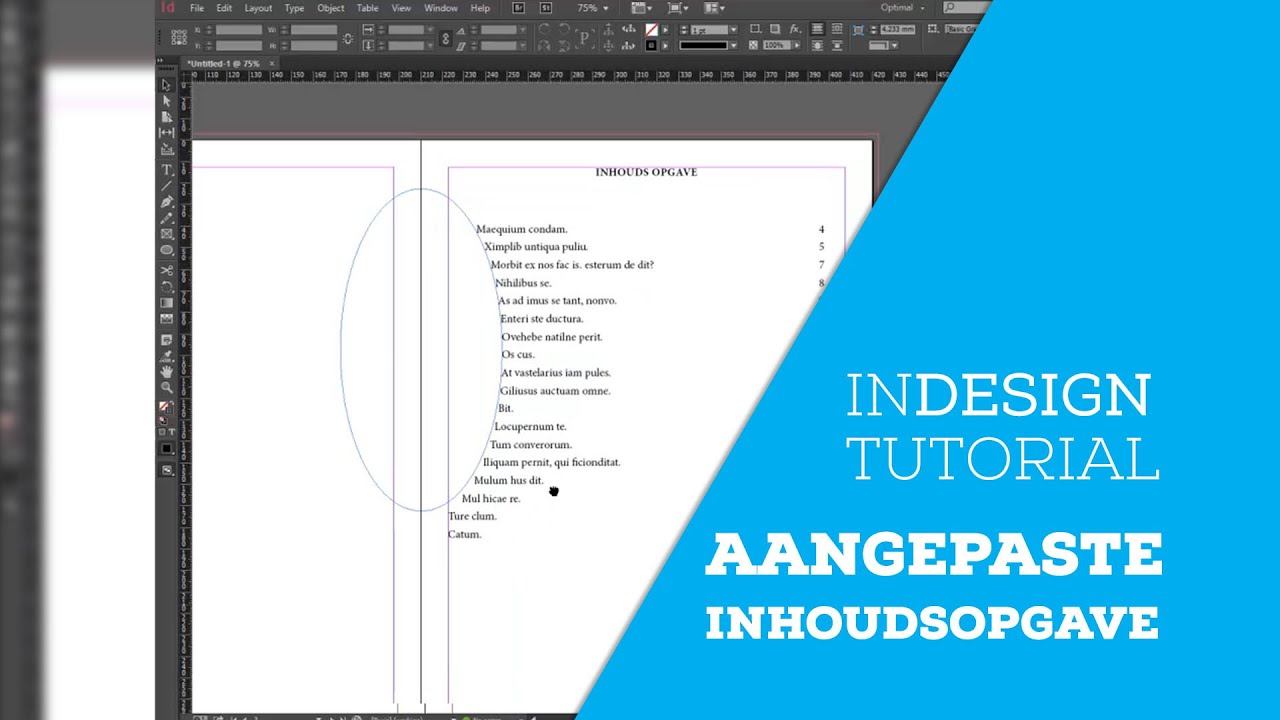Screen dimensions: 1280x720
Task: Select the Gap tool
Action: coord(167,132)
